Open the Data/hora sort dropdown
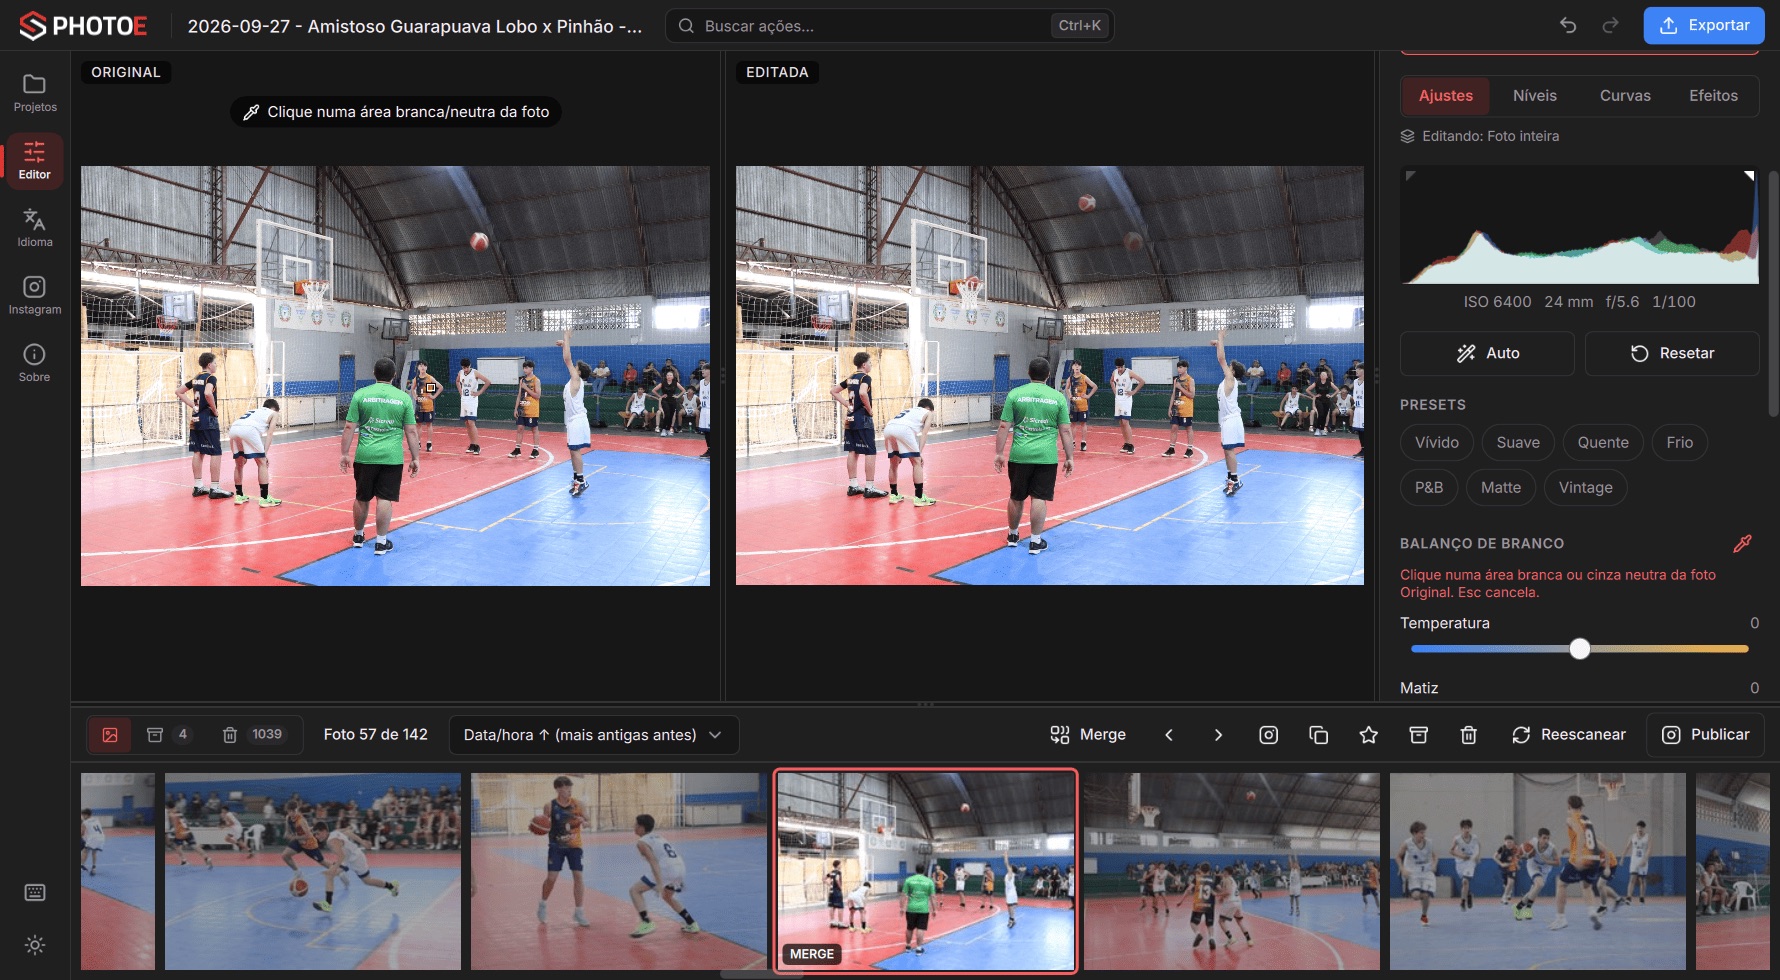The width and height of the screenshot is (1780, 980). point(594,735)
